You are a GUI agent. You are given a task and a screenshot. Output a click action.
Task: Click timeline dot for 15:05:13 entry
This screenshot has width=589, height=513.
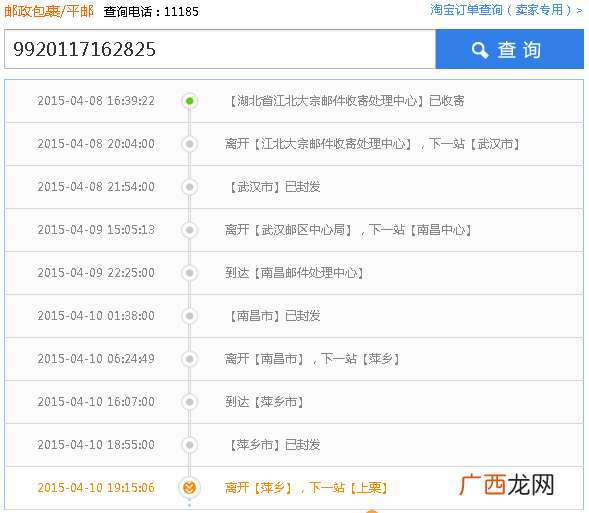(x=190, y=230)
